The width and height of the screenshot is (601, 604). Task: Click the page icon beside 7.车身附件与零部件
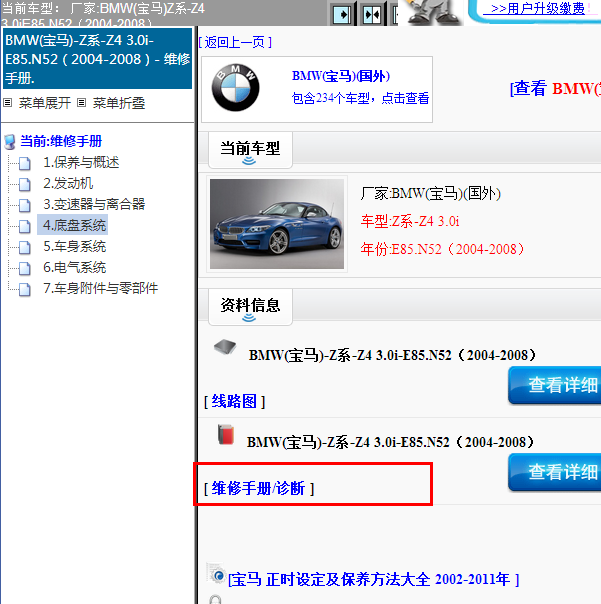pos(25,289)
